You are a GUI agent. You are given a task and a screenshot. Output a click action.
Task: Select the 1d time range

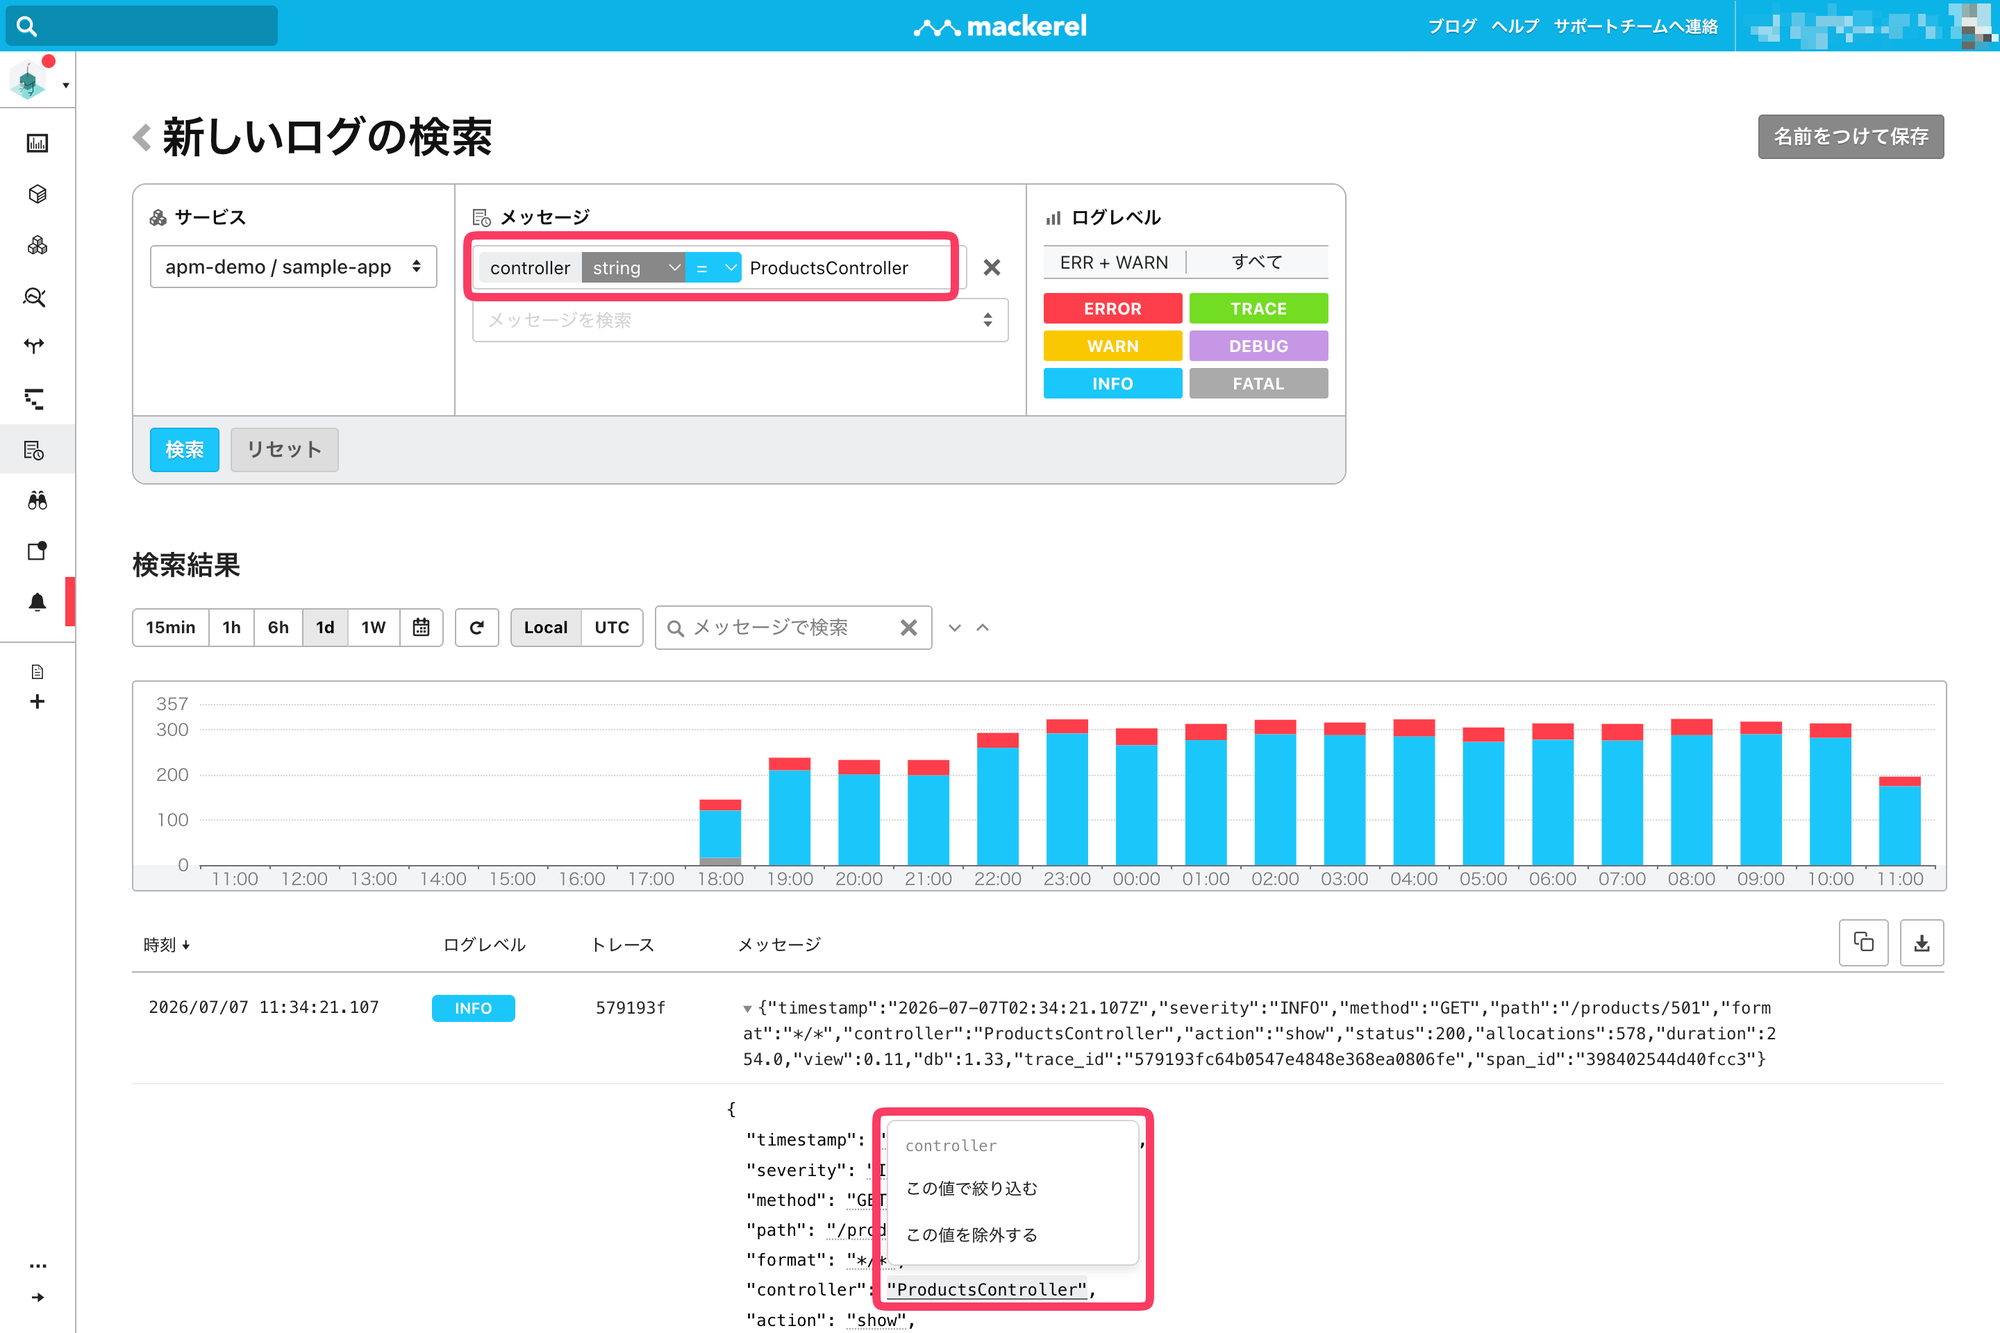[325, 627]
